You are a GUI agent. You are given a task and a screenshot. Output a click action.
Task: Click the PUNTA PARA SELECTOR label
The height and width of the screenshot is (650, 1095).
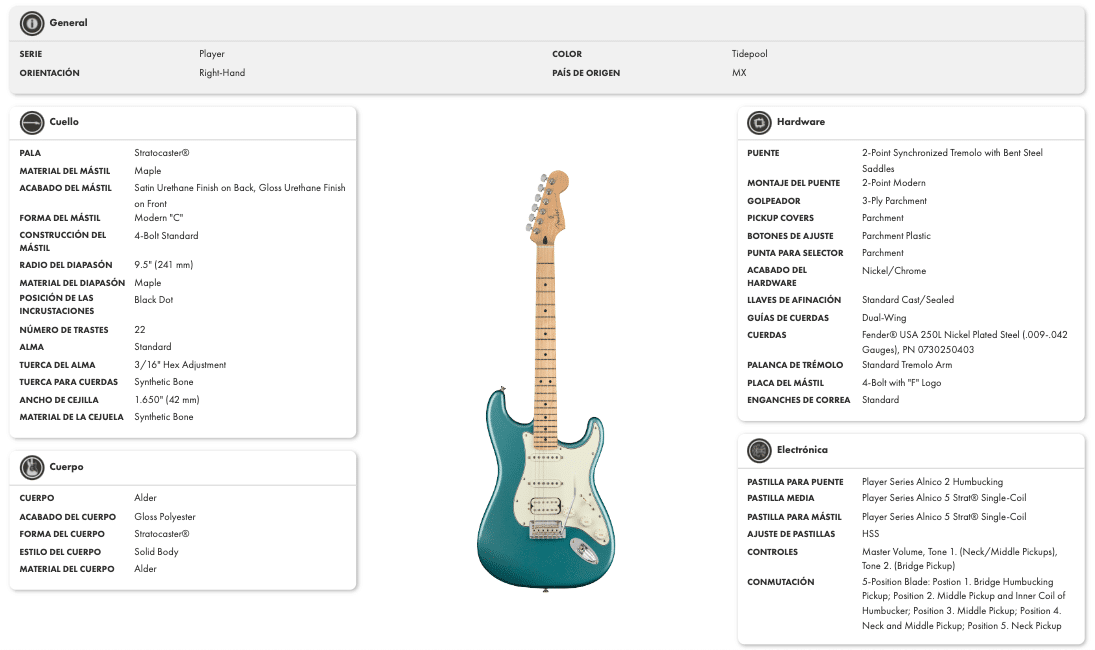pyautogui.click(x=795, y=253)
